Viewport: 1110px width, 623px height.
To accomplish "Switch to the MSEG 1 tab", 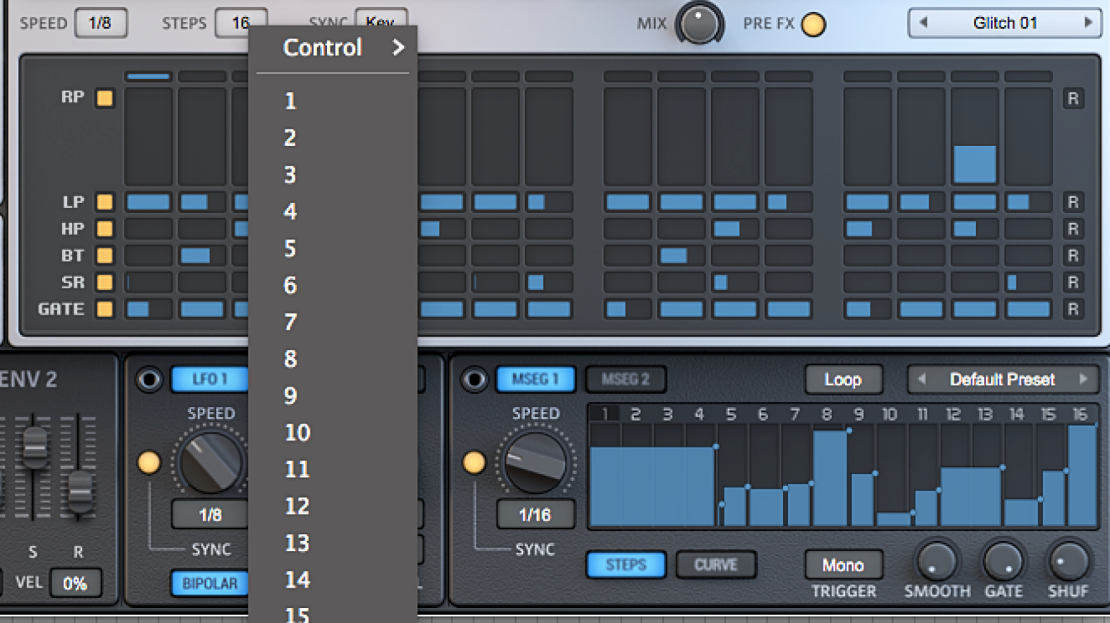I will coord(535,379).
